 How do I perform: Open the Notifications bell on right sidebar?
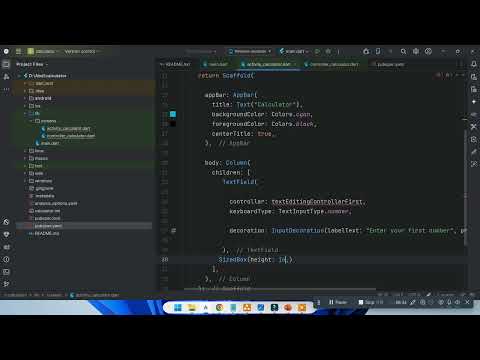474,64
